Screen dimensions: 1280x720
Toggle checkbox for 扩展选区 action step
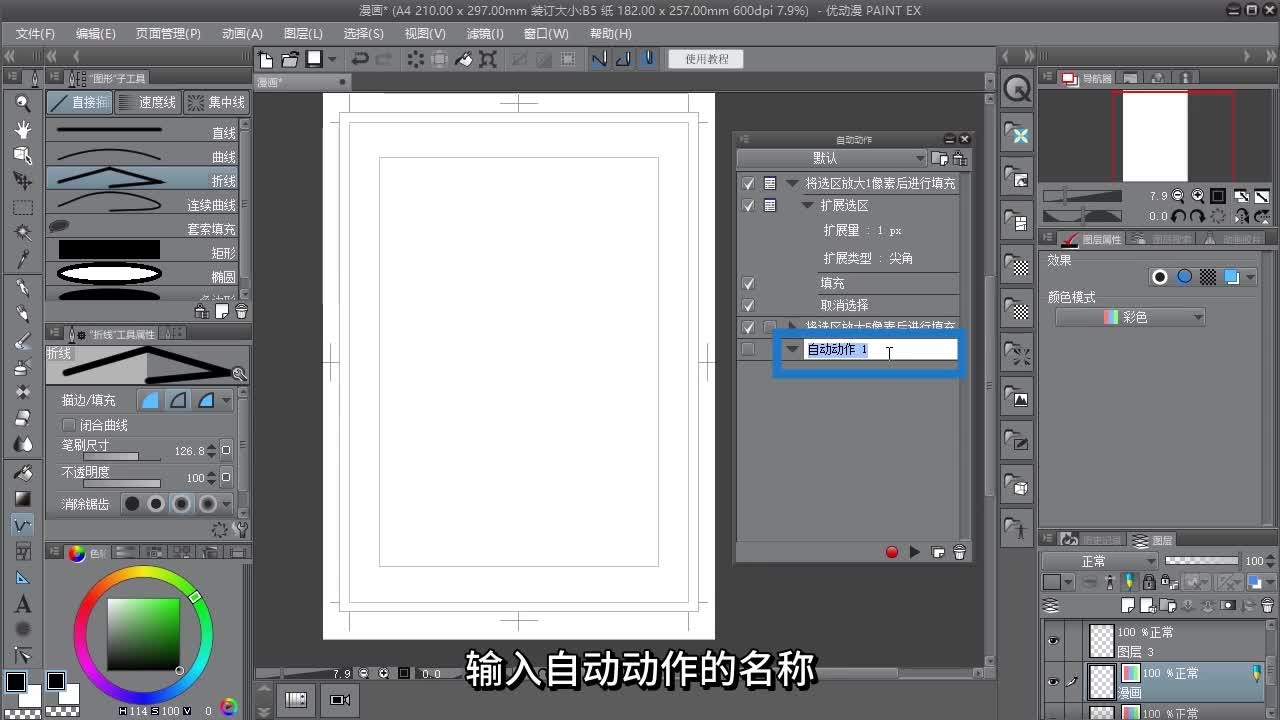click(748, 205)
